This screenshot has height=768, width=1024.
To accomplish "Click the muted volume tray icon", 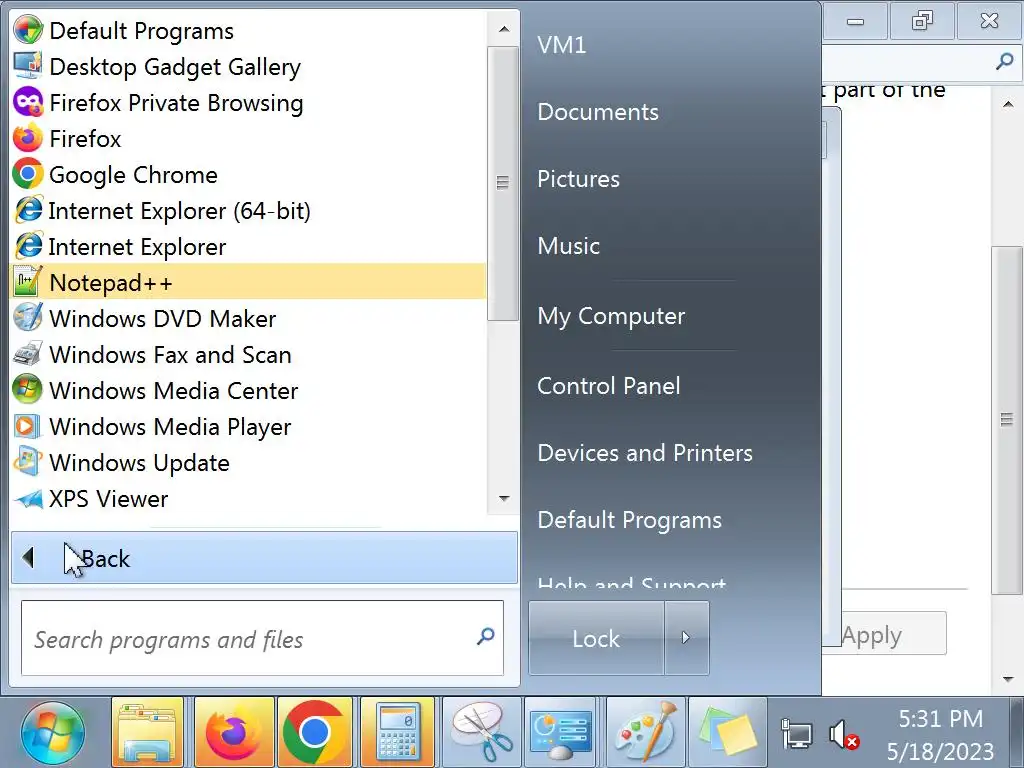I will pyautogui.click(x=844, y=734).
